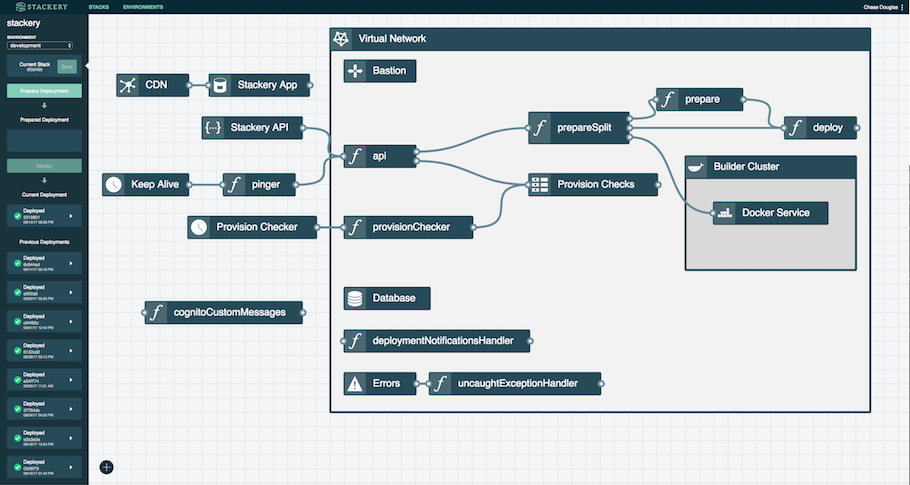Click the uncaughtExceptionHandler node label
This screenshot has height=485, width=910.
click(x=518, y=383)
